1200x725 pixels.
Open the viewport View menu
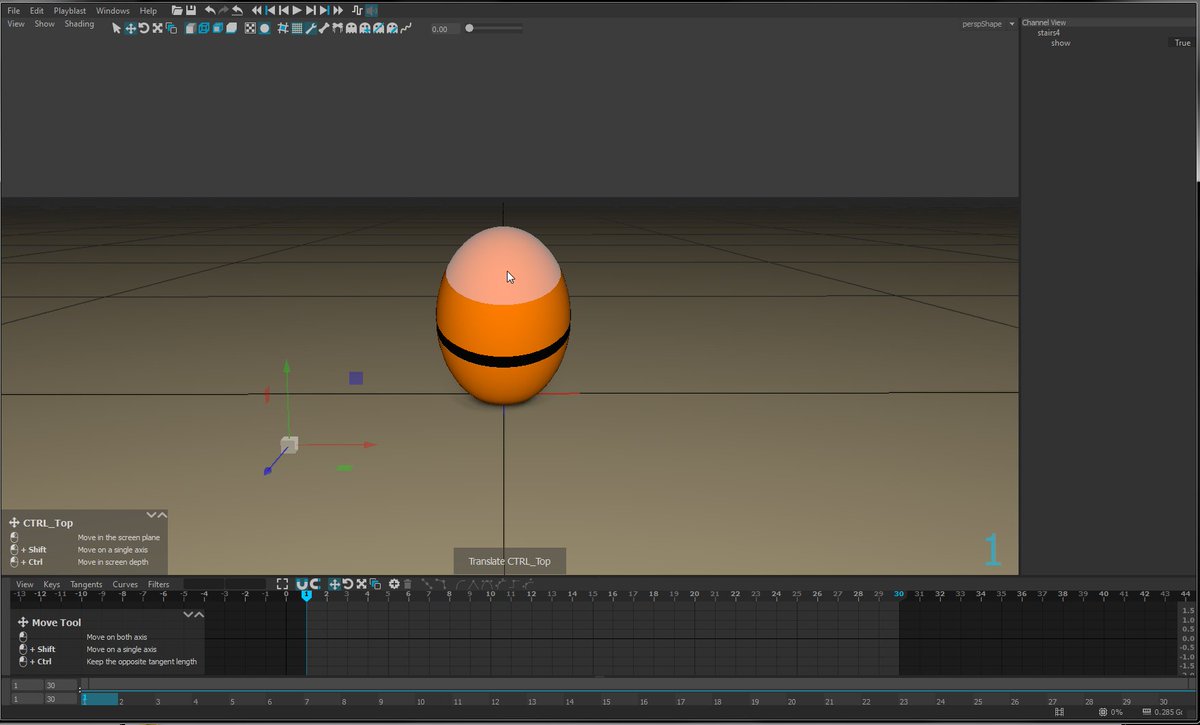click(16, 24)
